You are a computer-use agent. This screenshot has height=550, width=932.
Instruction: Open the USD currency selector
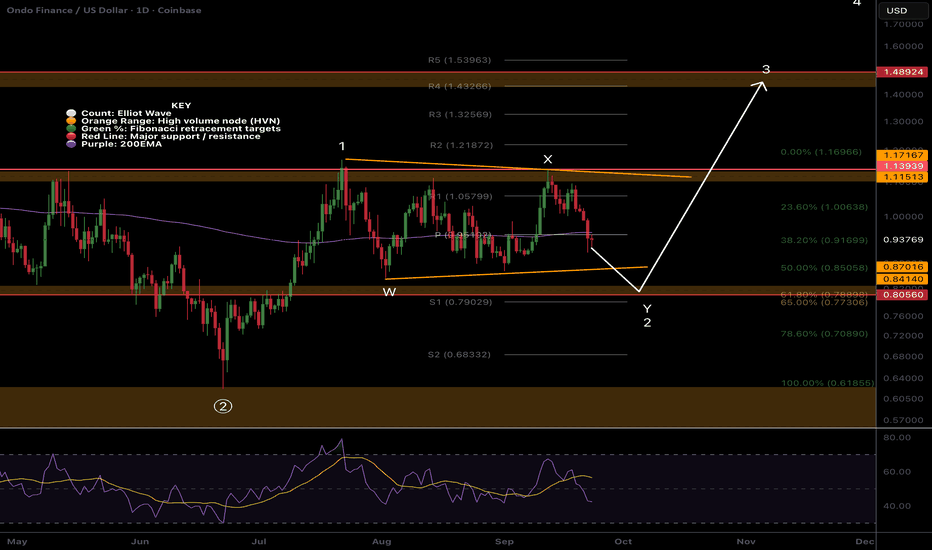pos(896,11)
